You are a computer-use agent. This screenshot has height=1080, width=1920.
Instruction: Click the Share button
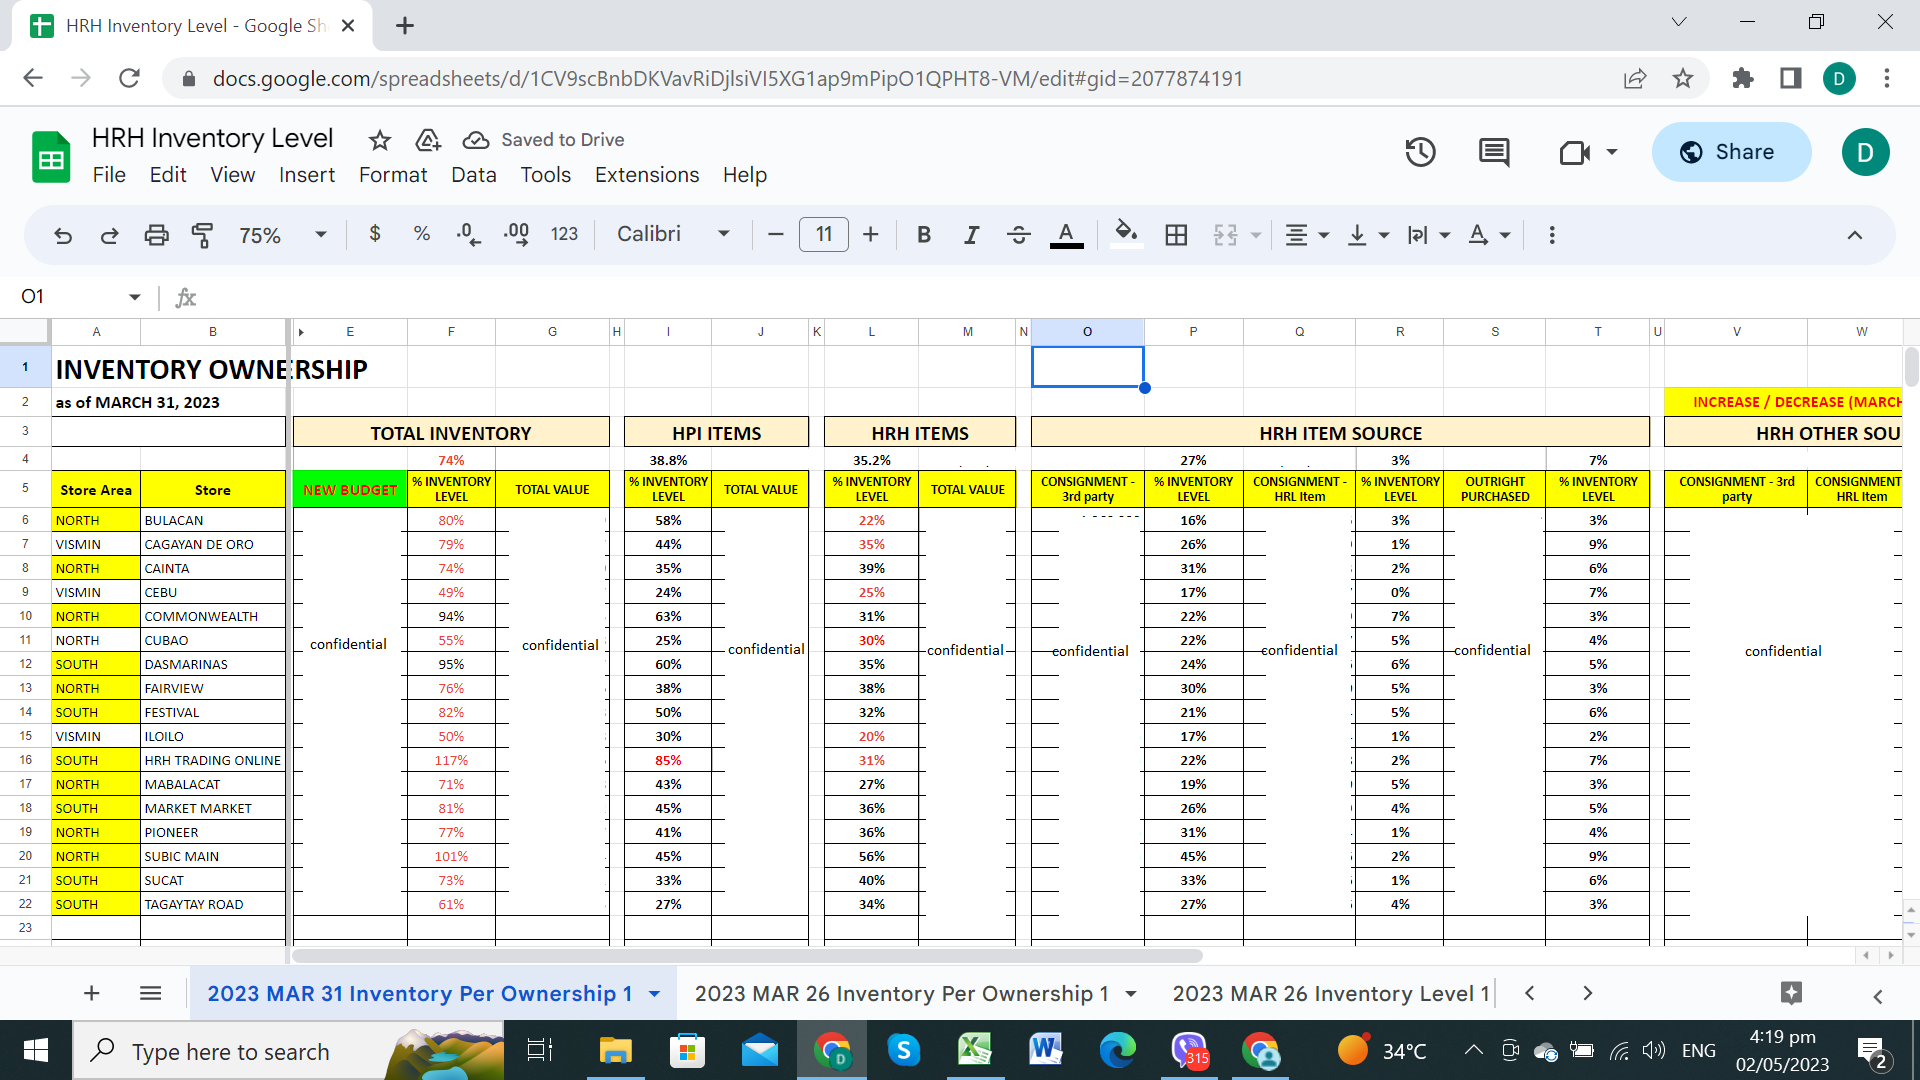pos(1730,152)
